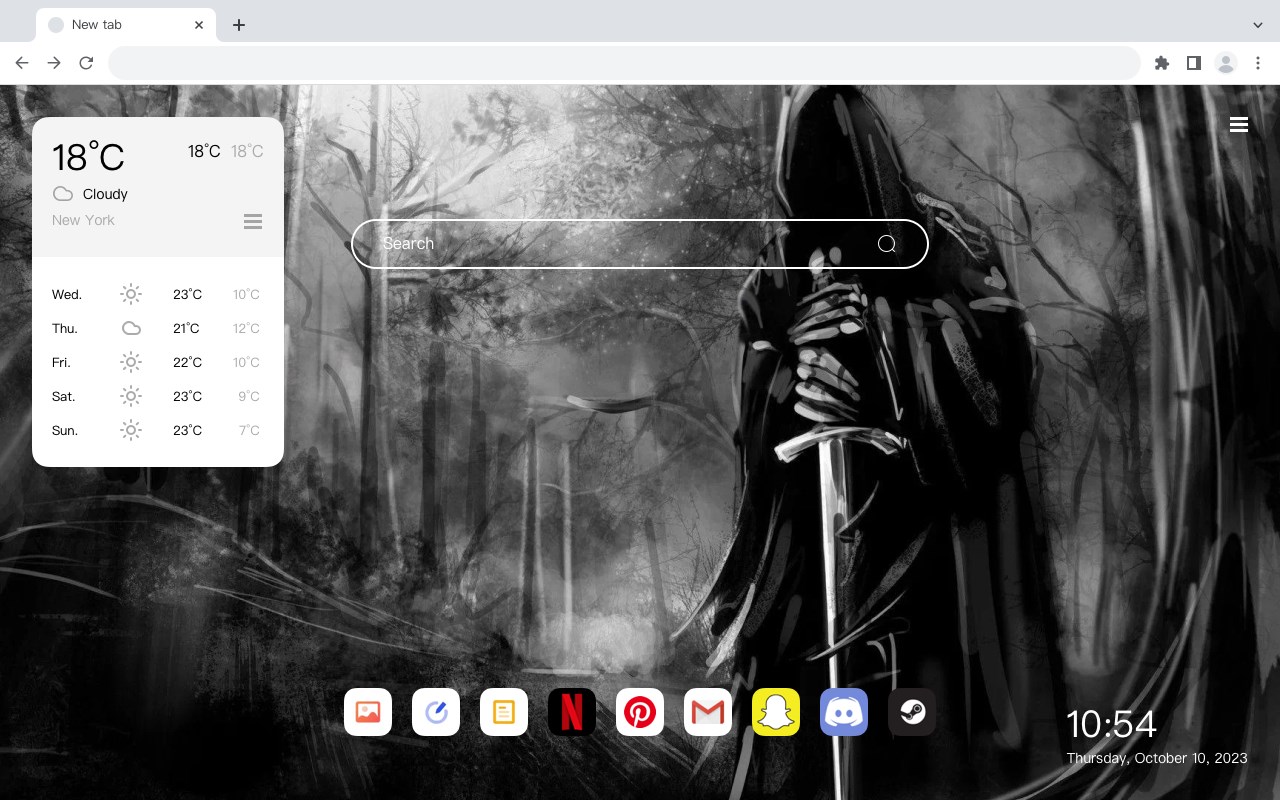1280x800 pixels.
Task: Click the Cloudy condition text
Action: click(x=105, y=194)
